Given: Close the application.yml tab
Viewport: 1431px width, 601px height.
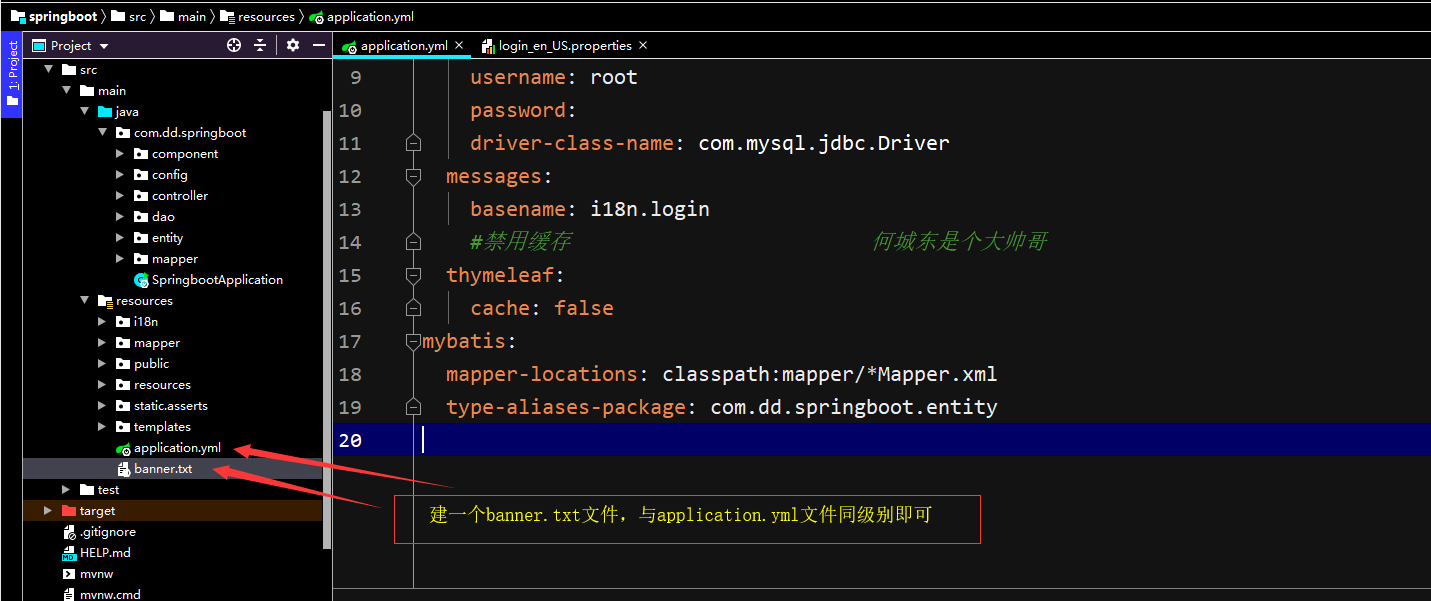Looking at the screenshot, I should pos(459,45).
